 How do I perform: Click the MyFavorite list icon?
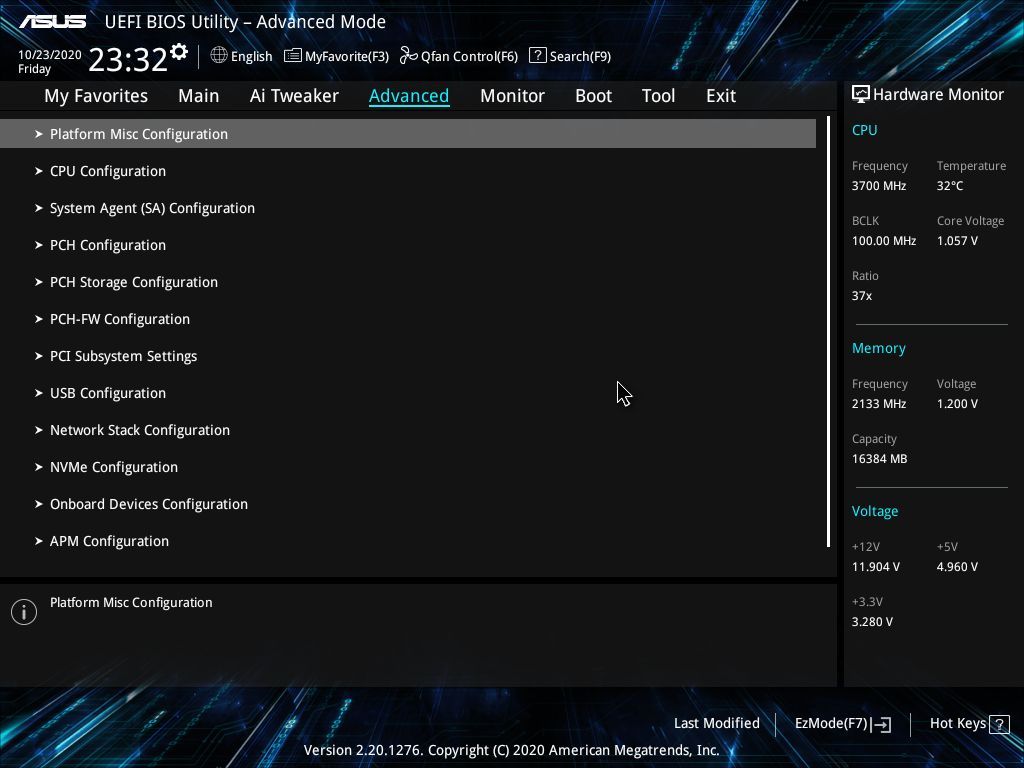tap(293, 56)
